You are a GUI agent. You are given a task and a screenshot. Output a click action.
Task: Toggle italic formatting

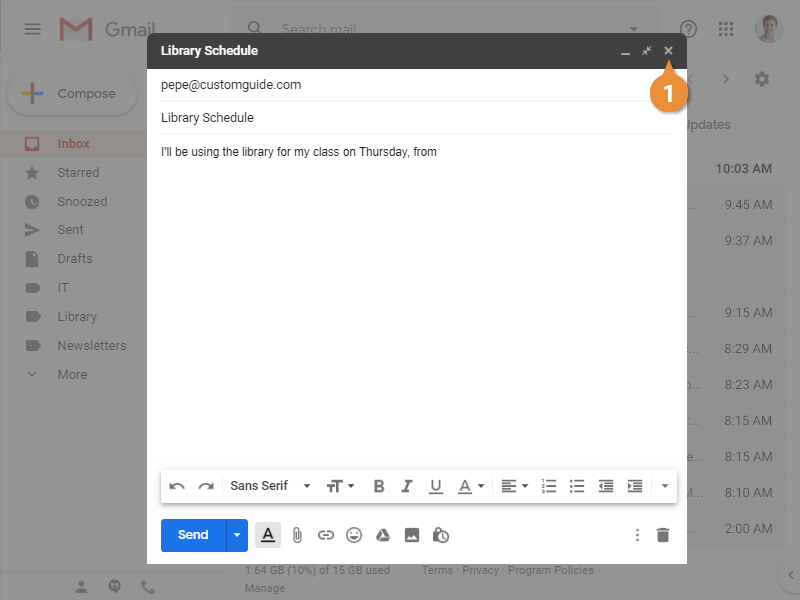click(407, 486)
